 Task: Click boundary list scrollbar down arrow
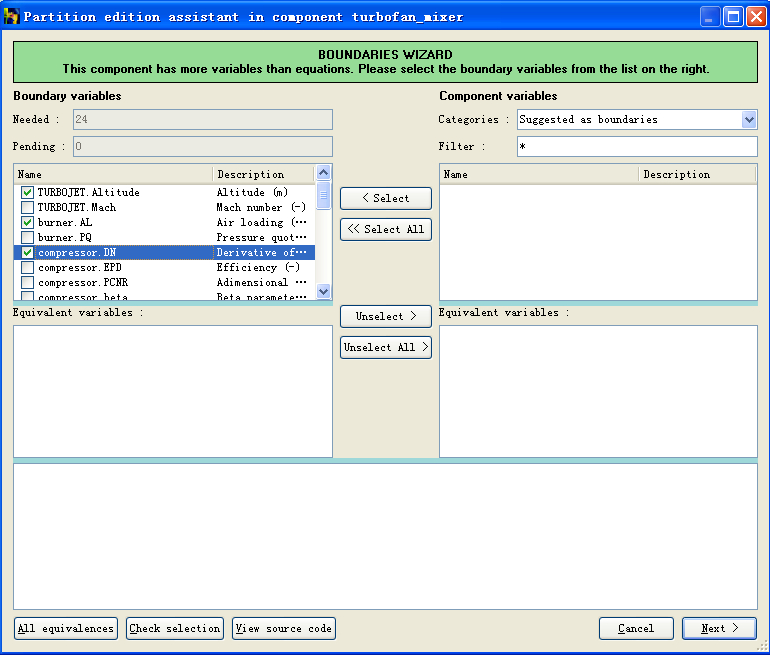point(323,291)
